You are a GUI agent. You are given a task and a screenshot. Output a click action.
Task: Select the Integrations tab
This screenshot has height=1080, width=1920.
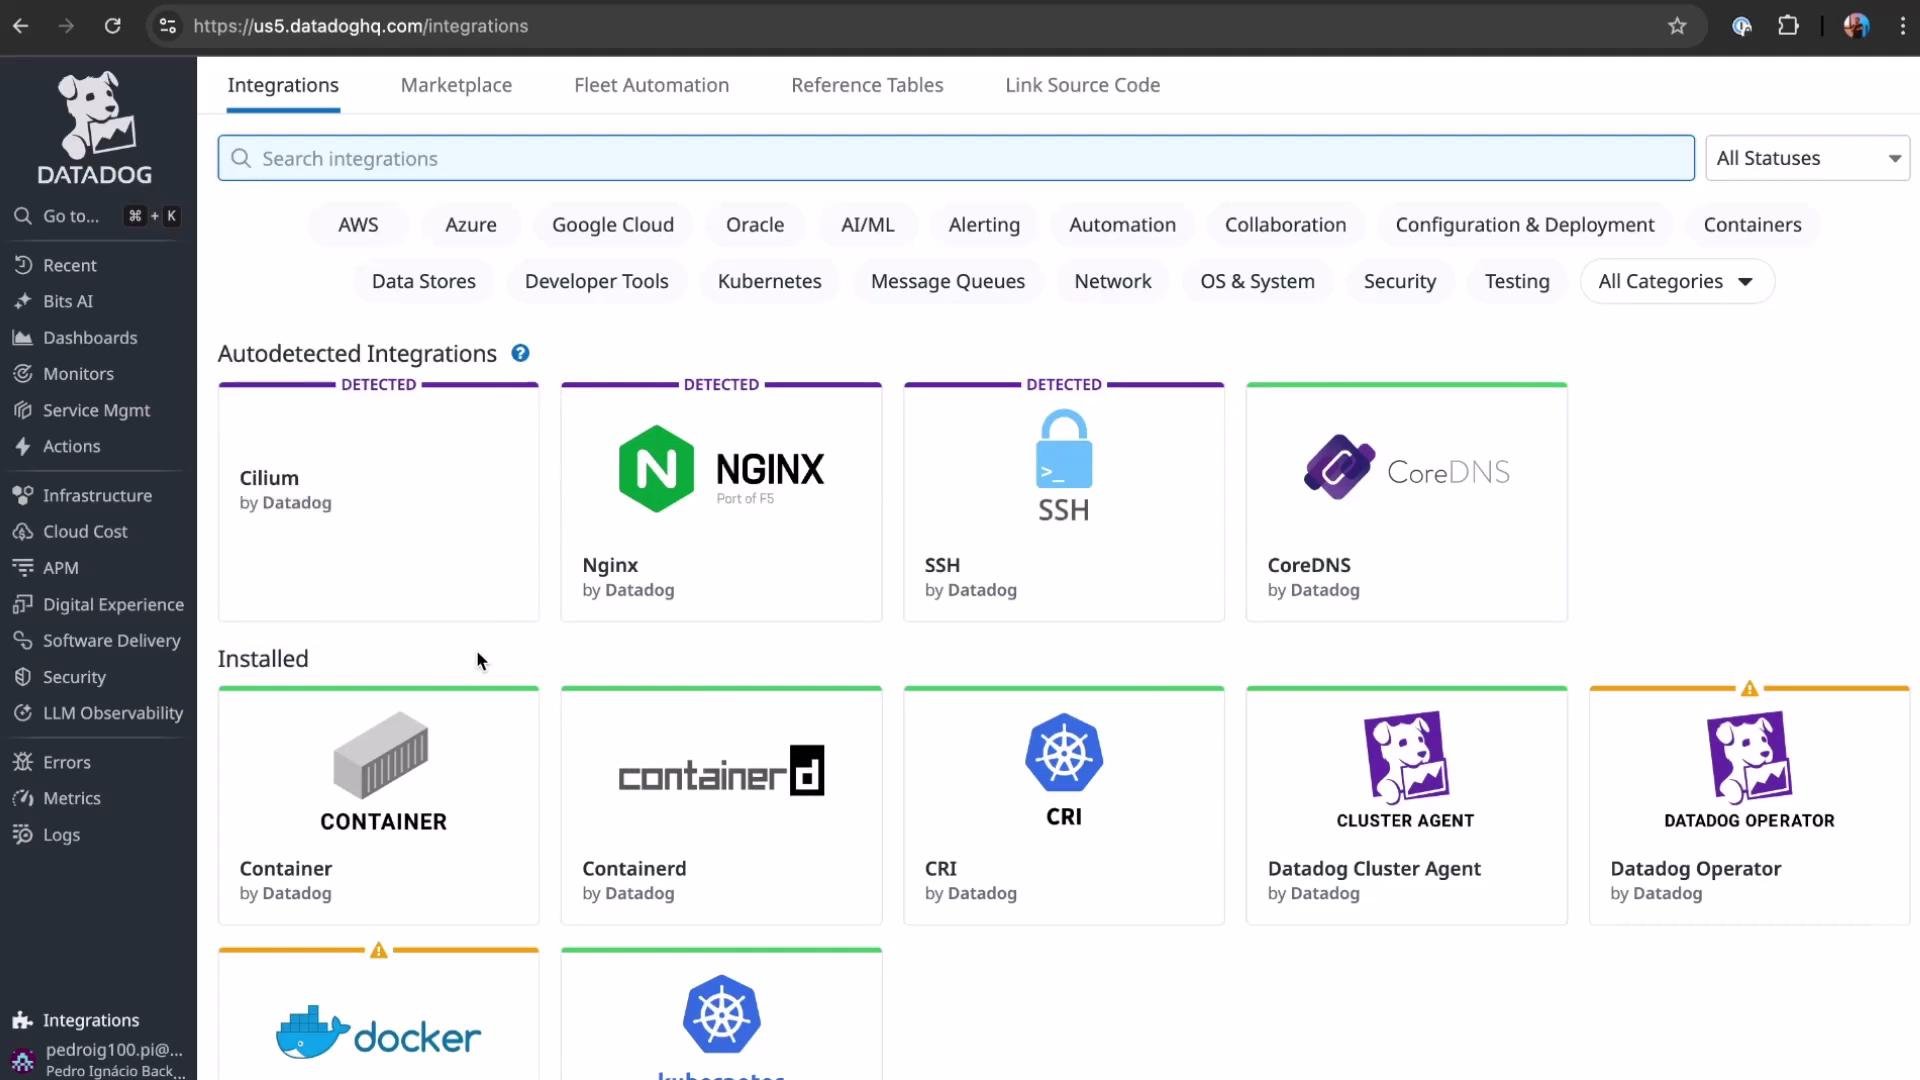(x=283, y=85)
